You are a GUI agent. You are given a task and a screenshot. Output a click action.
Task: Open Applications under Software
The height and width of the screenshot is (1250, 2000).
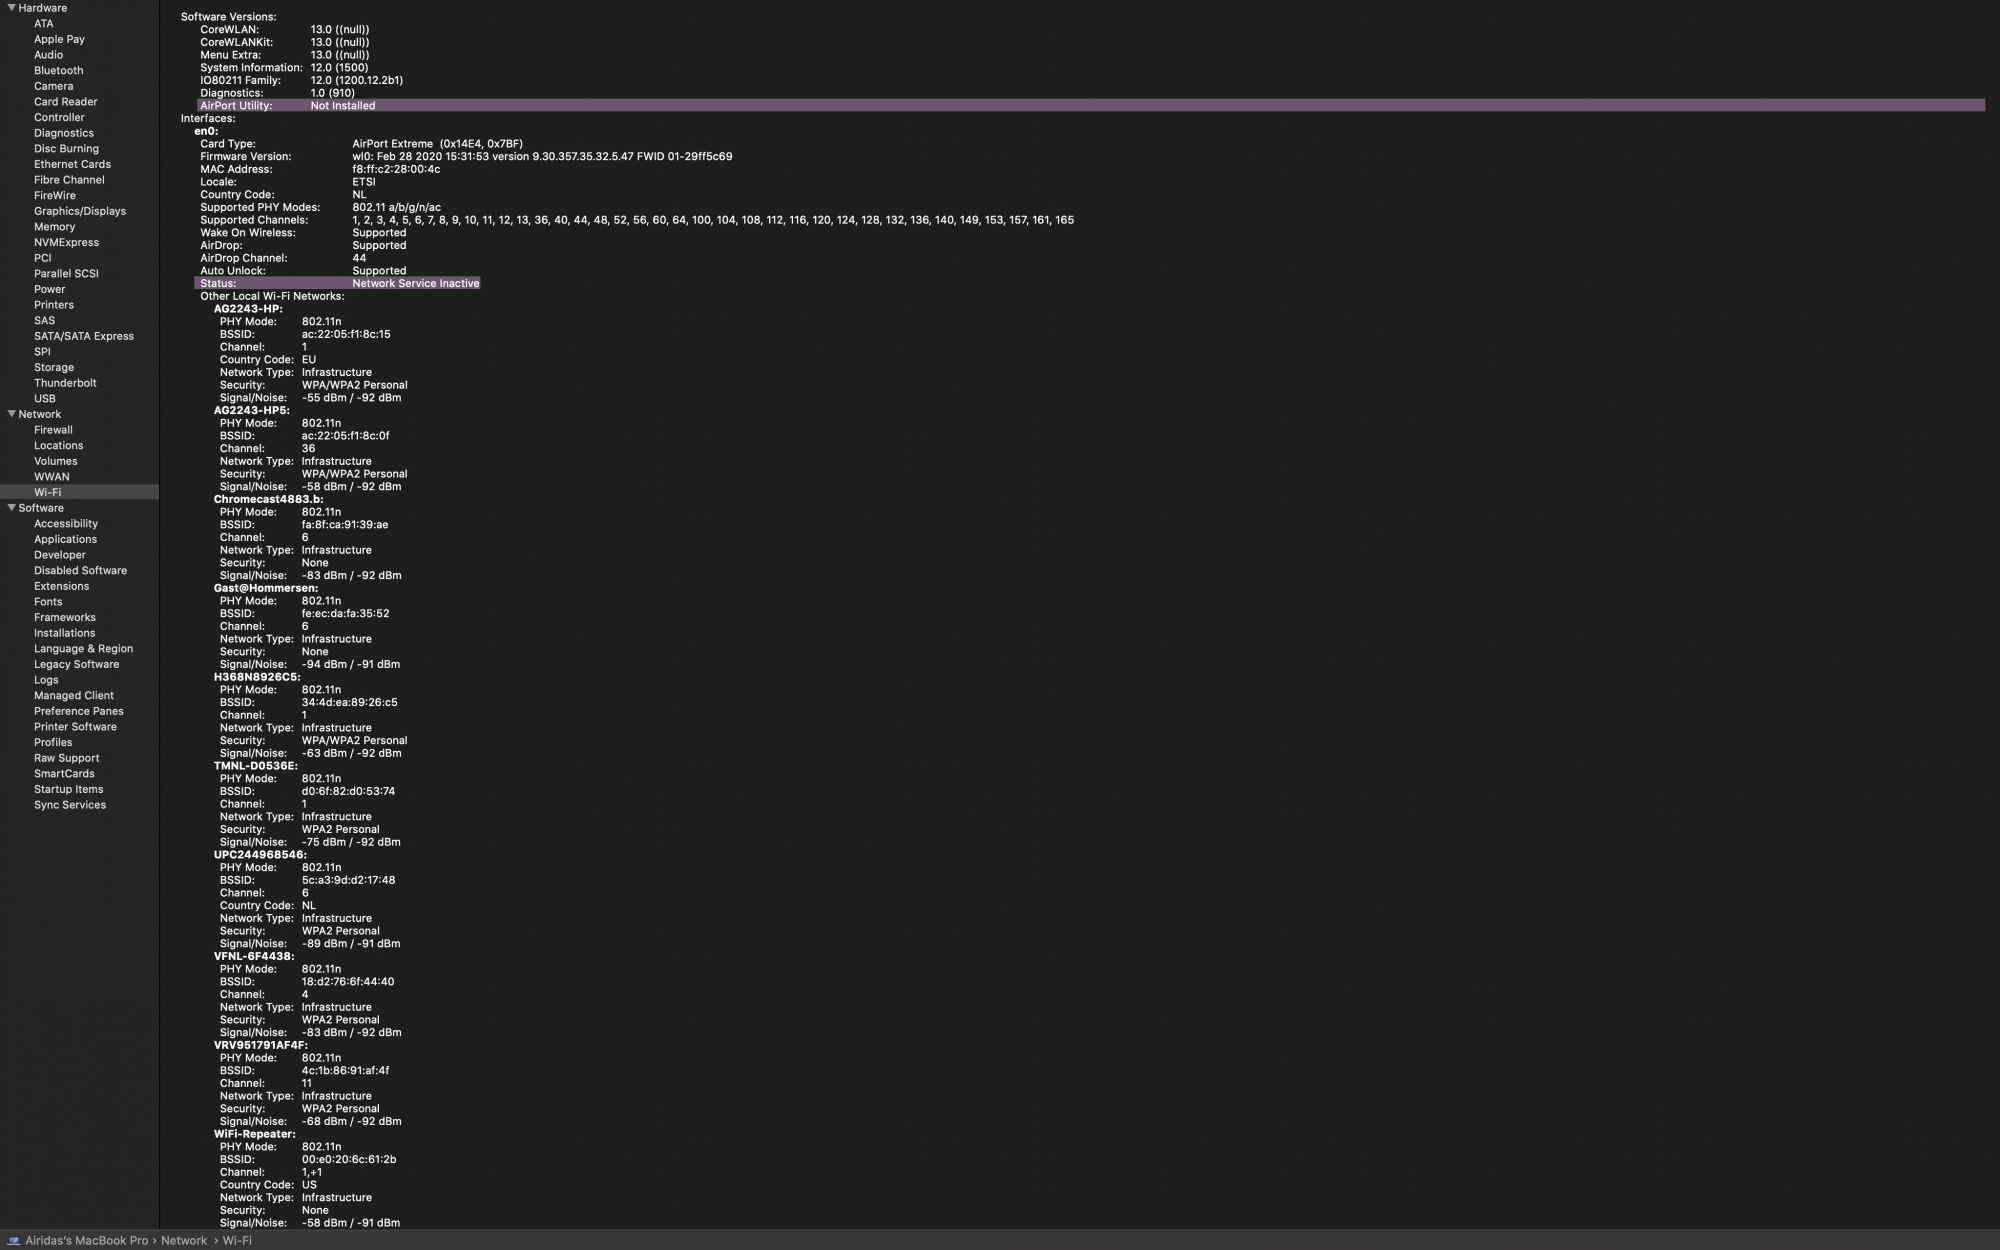[x=65, y=540]
